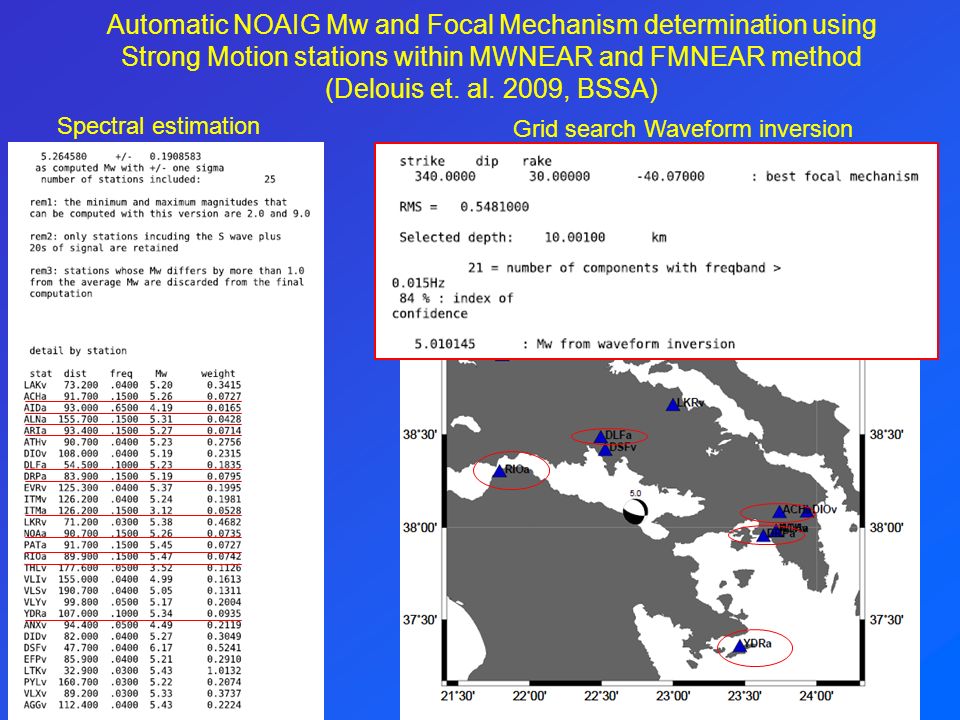Click the 22°00' longitude label on map

[530, 696]
